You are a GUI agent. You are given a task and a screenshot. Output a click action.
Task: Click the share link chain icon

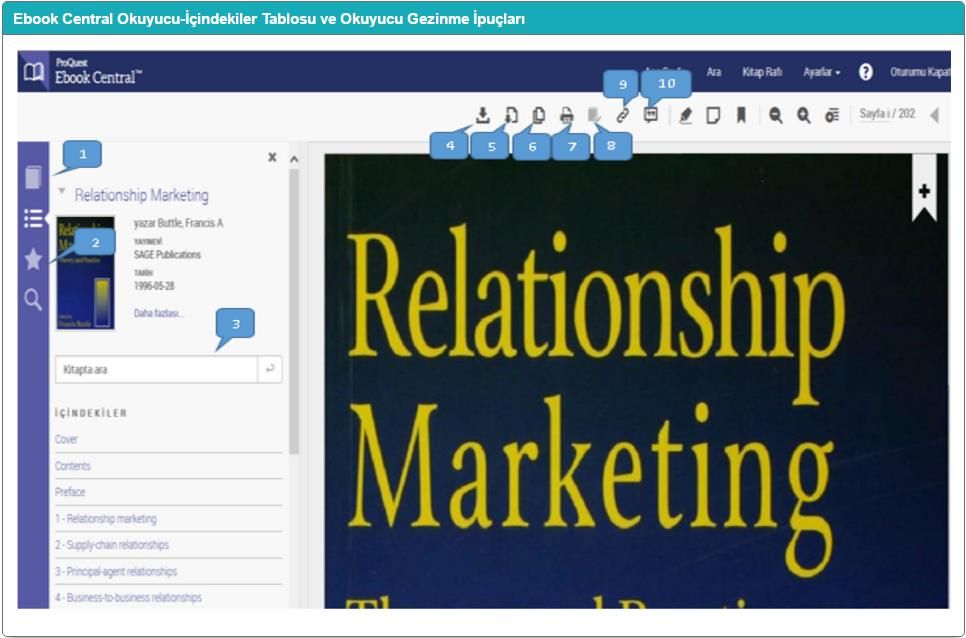pyautogui.click(x=623, y=115)
